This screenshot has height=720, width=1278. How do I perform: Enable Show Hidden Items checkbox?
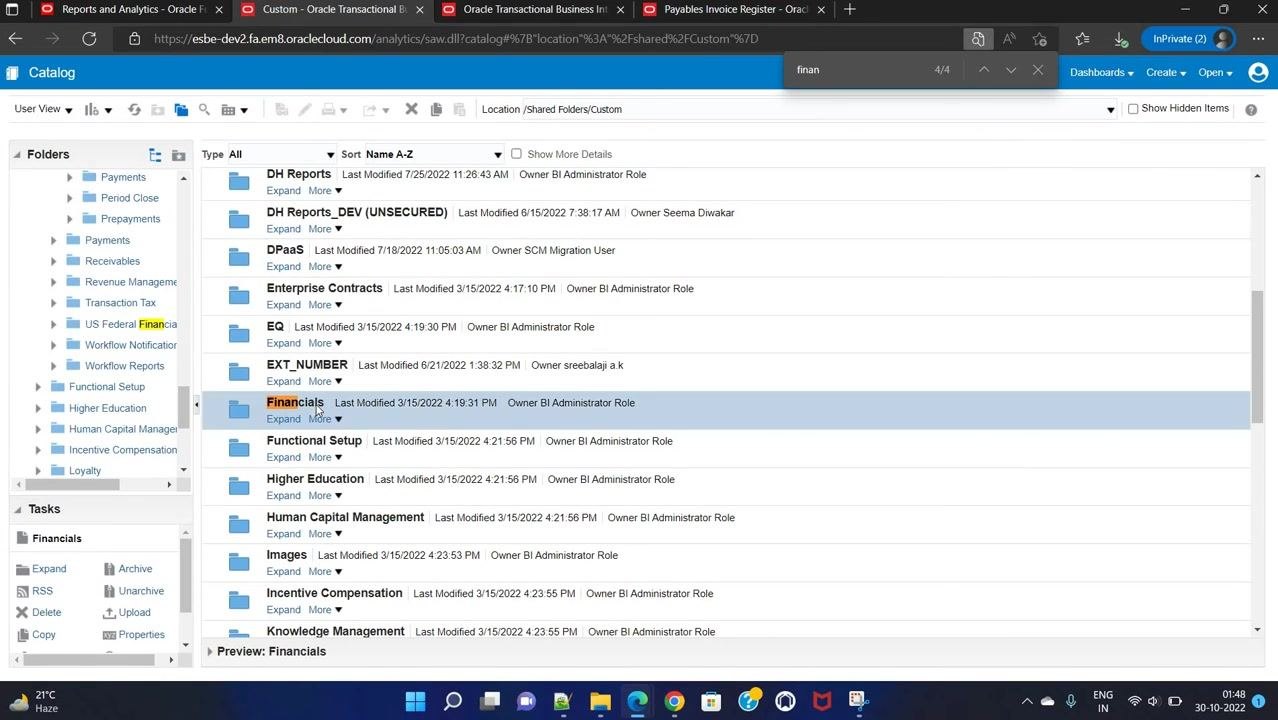(x=1133, y=109)
